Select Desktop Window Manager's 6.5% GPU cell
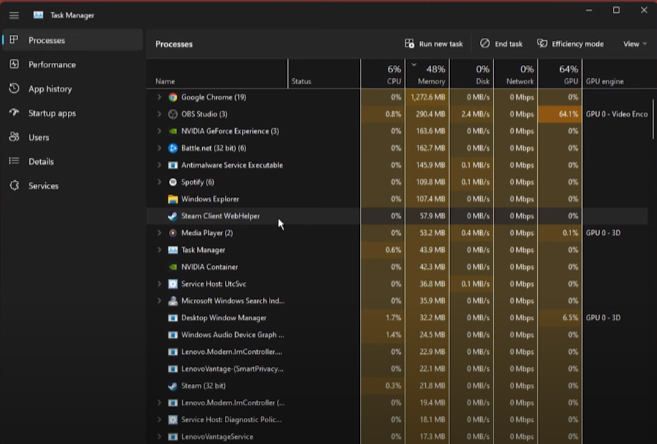657x444 pixels. click(560, 318)
